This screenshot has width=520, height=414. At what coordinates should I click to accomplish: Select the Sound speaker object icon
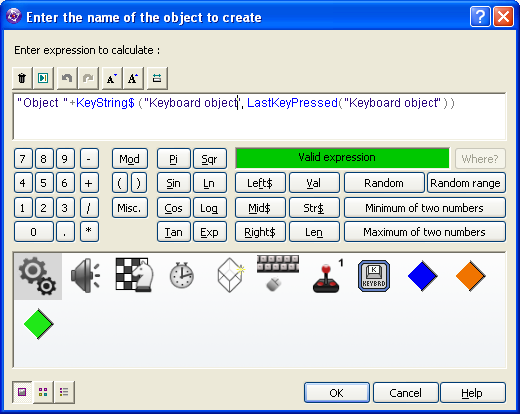[x=86, y=276]
